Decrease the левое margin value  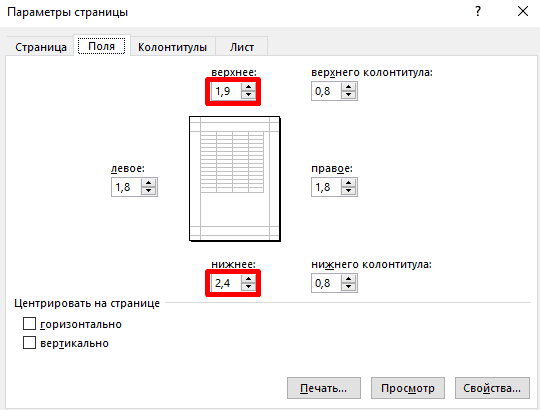(148, 191)
